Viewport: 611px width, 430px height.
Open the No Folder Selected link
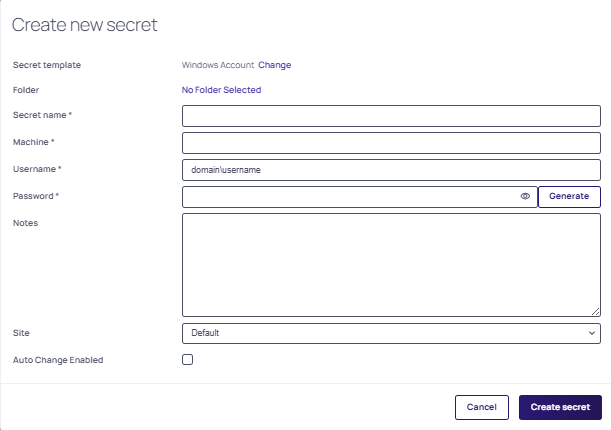(221, 90)
